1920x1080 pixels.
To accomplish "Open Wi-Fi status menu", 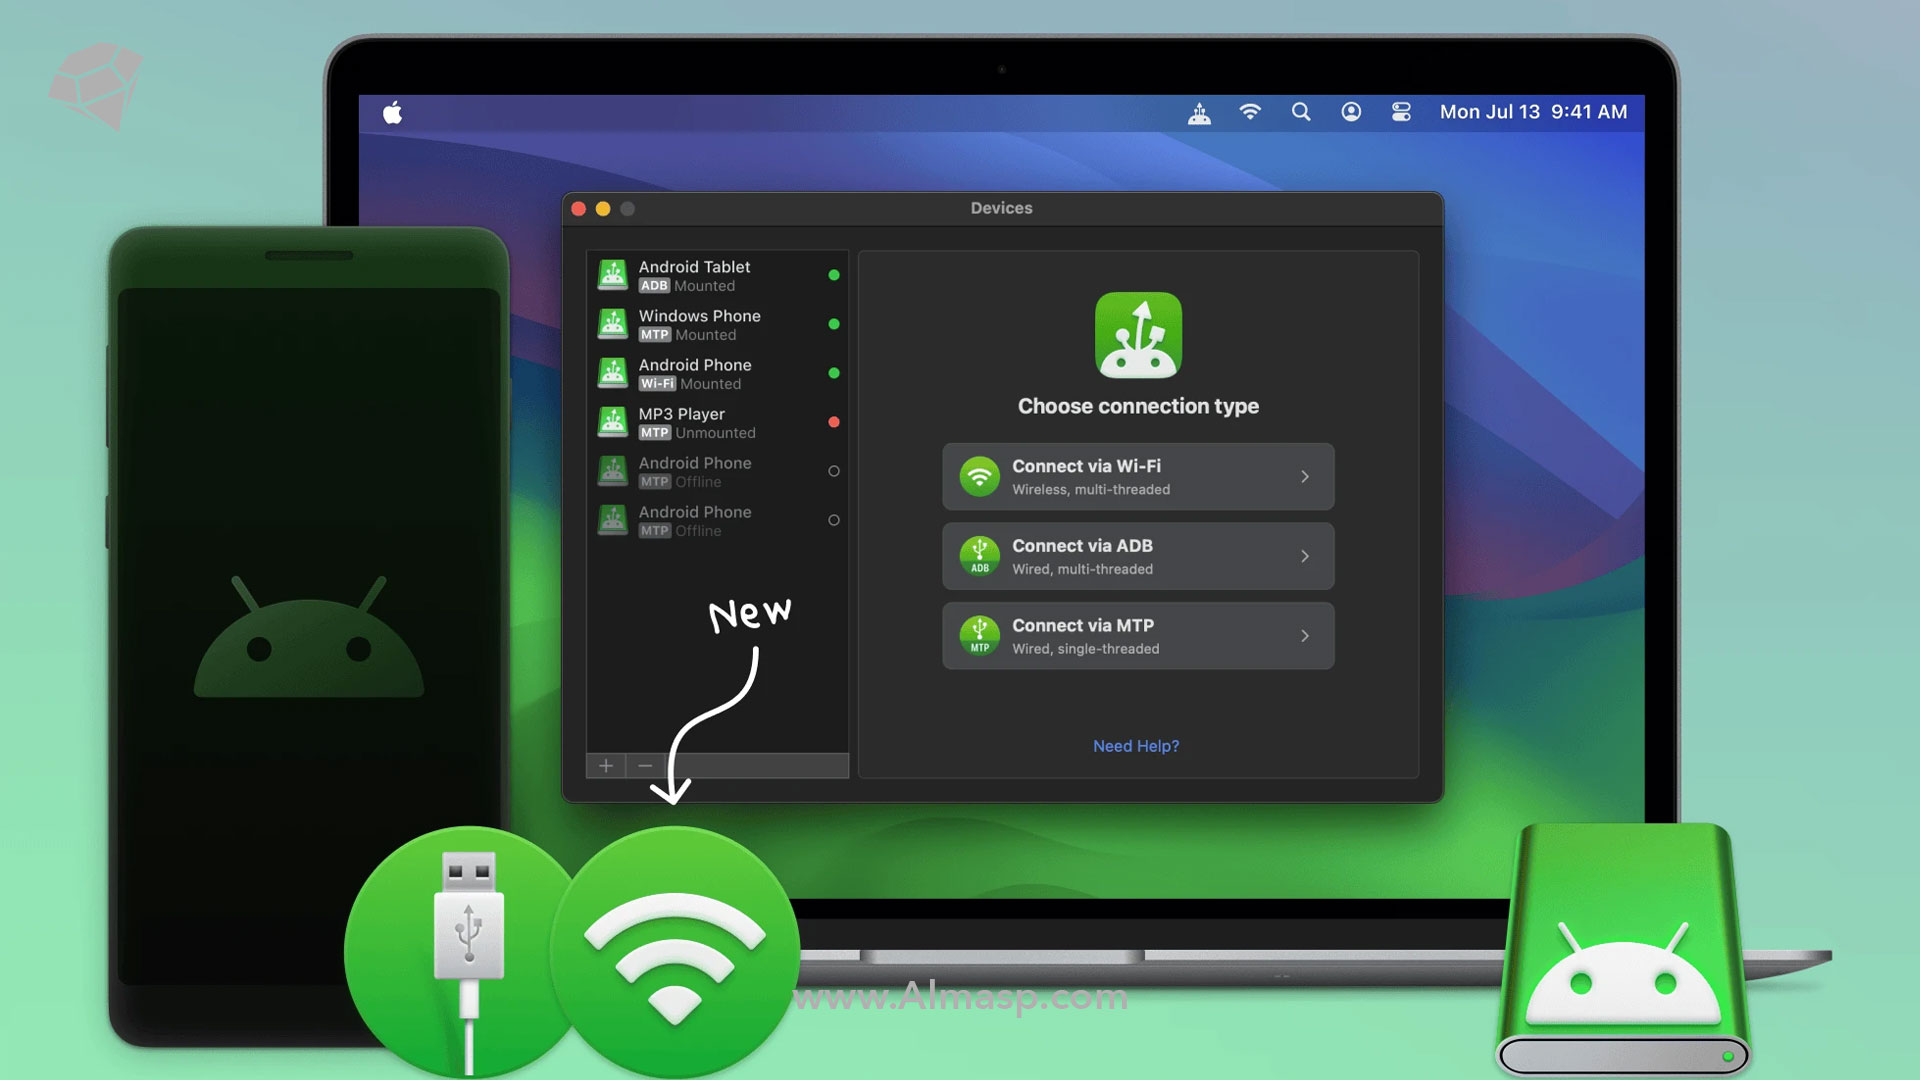I will pos(1250,112).
